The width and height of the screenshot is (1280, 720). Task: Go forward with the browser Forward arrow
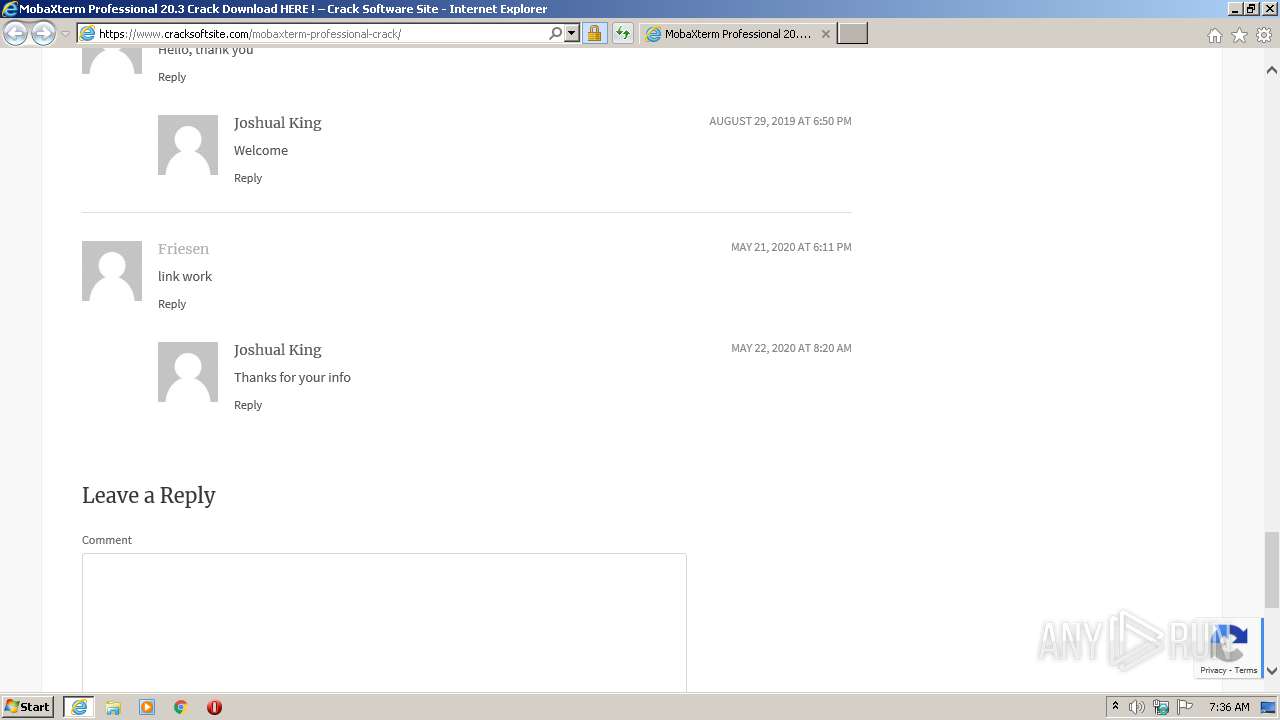click(x=43, y=34)
